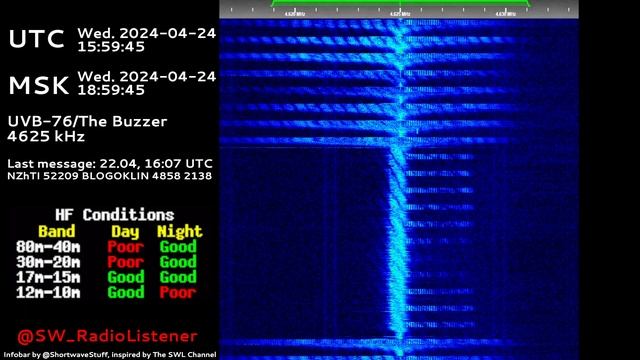This screenshot has height=360, width=640.
Task: Click the Day column header
Action: 125,232
